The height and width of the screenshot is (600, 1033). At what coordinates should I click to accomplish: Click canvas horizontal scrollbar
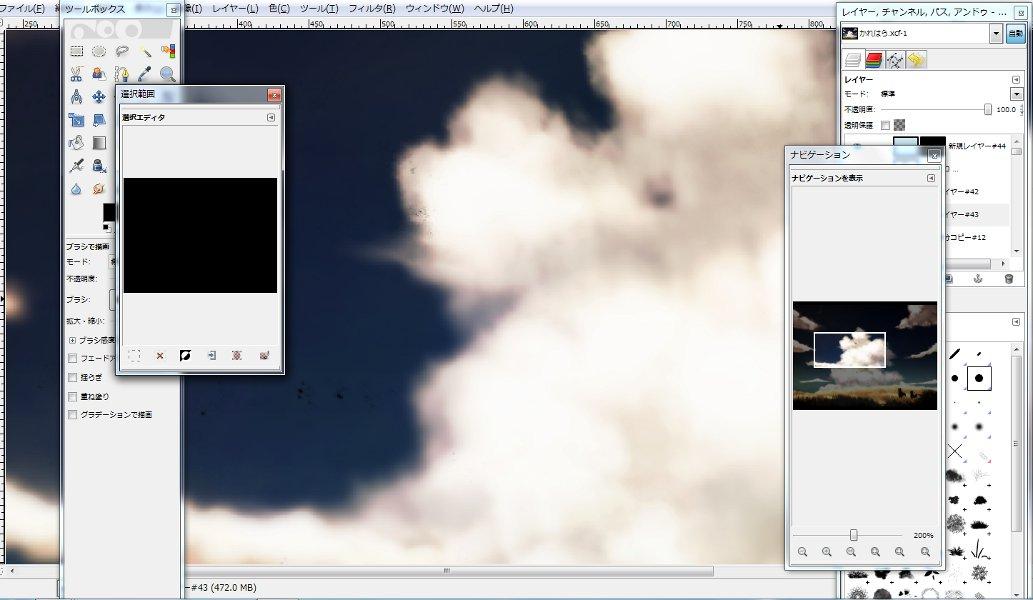[447, 570]
